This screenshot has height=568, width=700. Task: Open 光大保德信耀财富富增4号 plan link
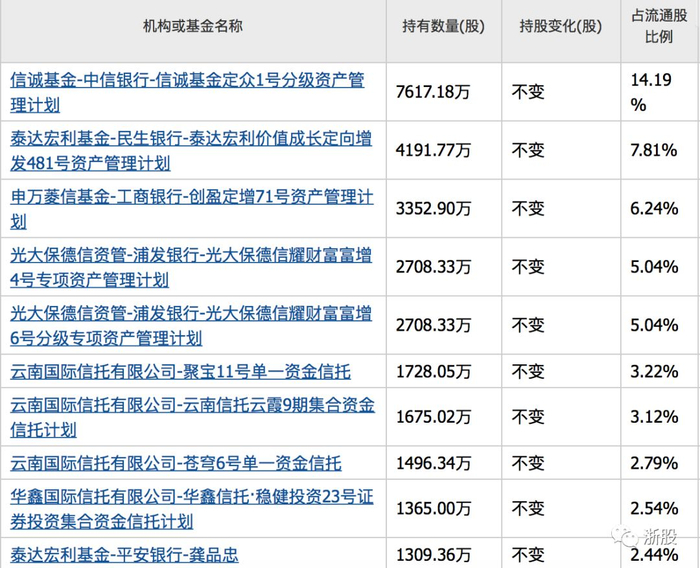[x=191, y=267]
